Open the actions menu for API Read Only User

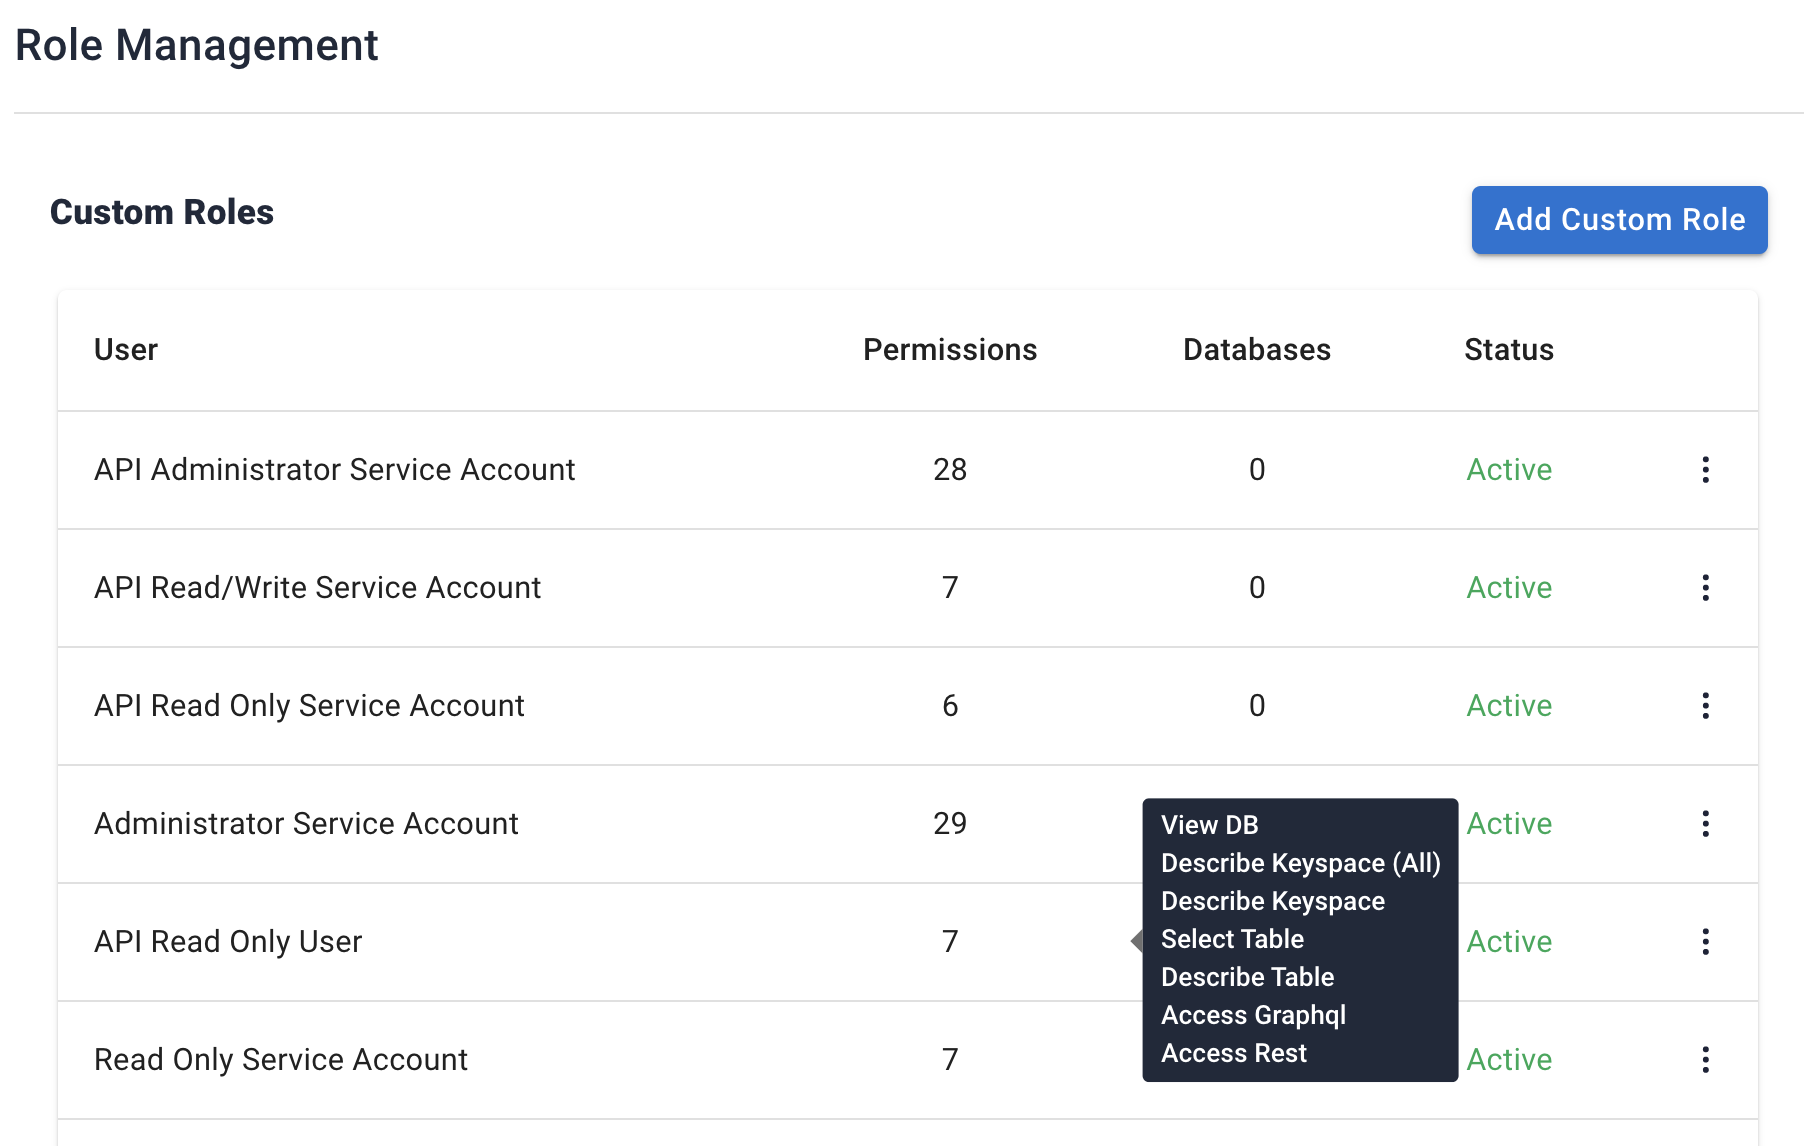[x=1705, y=942]
